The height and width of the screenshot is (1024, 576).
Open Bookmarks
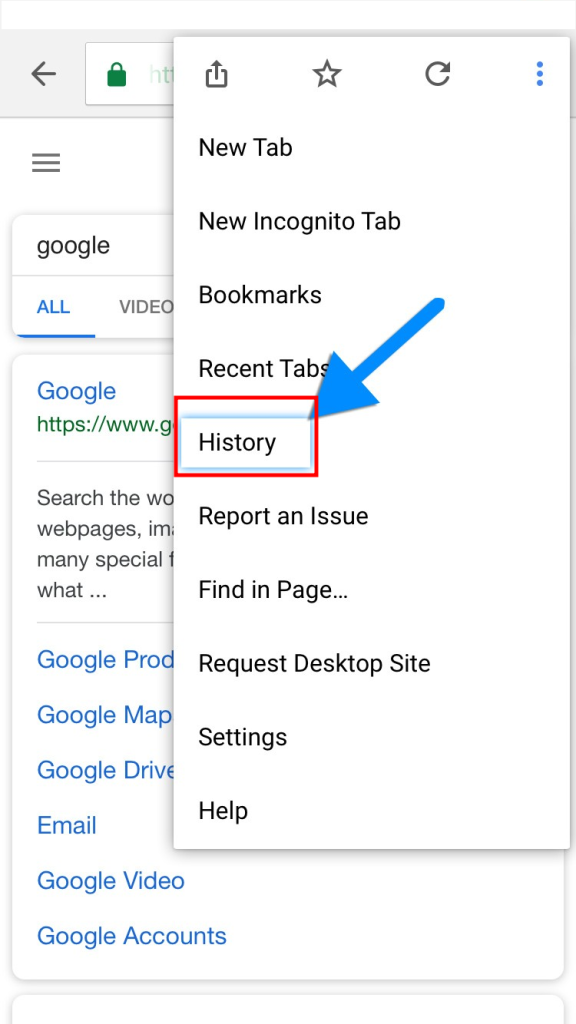pos(260,295)
